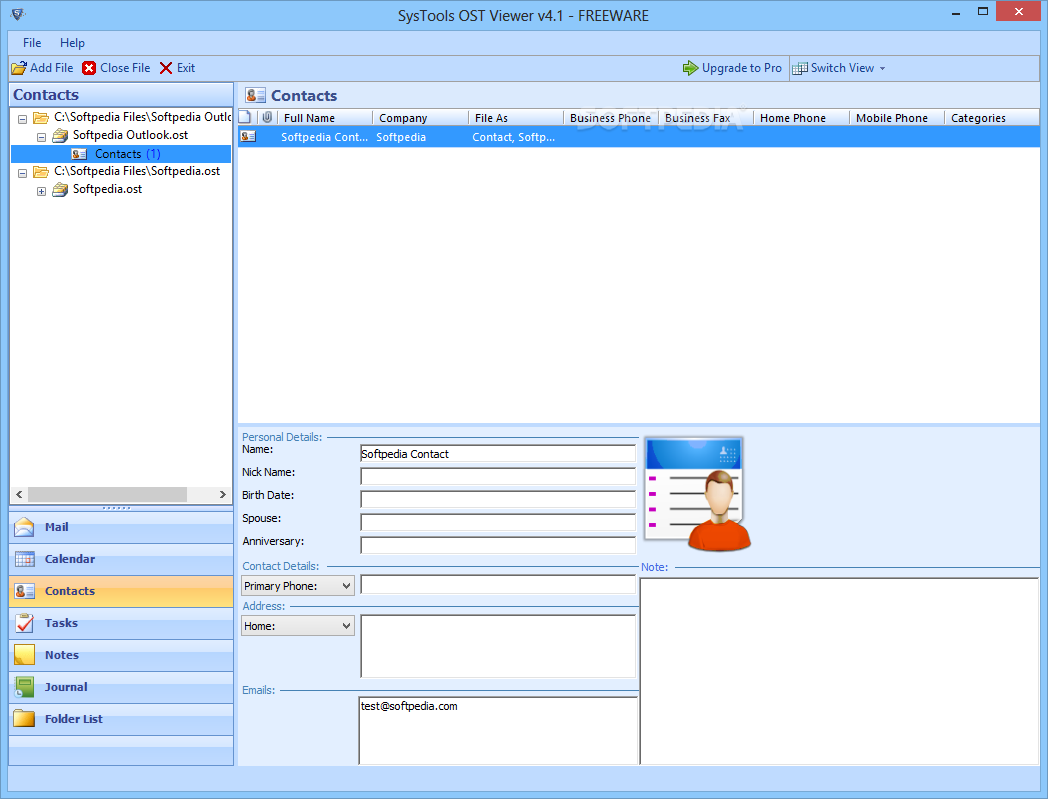Viewport: 1048px width, 799px height.
Task: Click the Add File folder icon
Action: pos(19,68)
